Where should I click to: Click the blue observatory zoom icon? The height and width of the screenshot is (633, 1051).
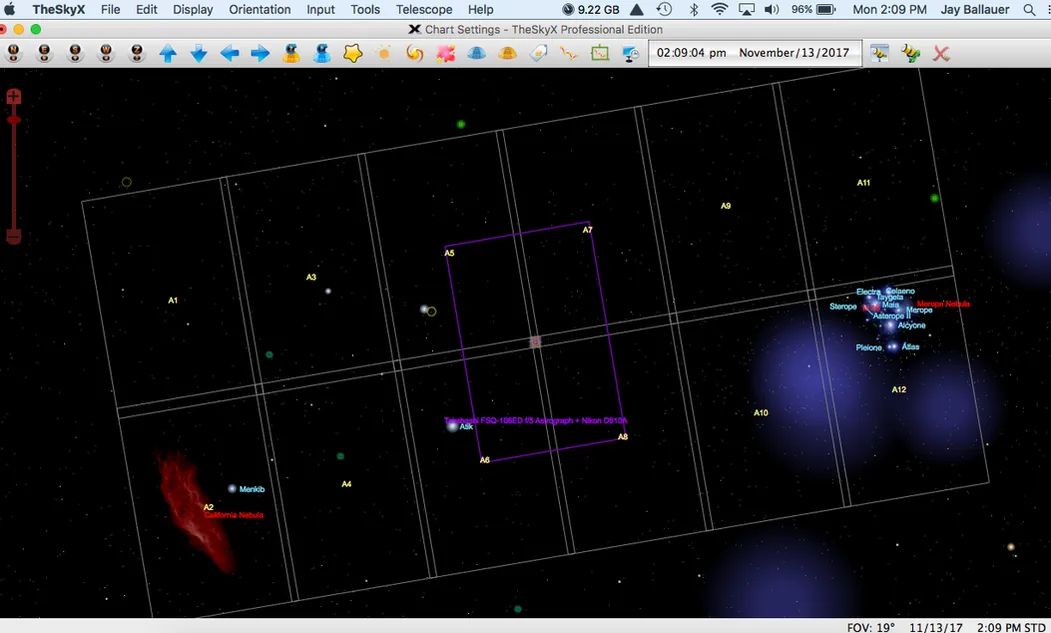click(322, 53)
